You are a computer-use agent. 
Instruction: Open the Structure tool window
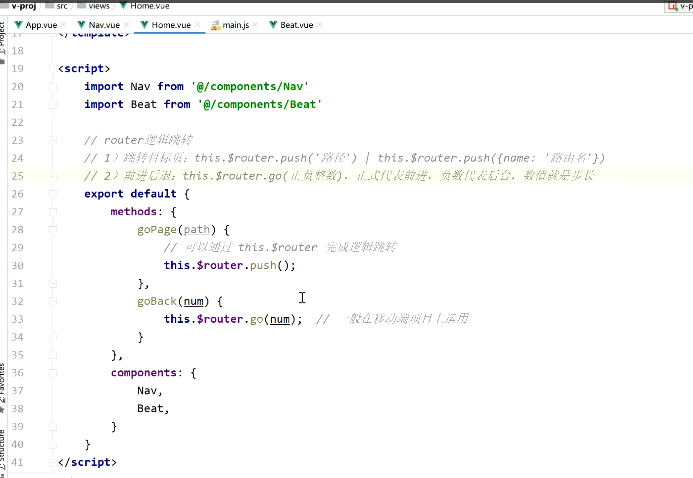tap(3, 451)
